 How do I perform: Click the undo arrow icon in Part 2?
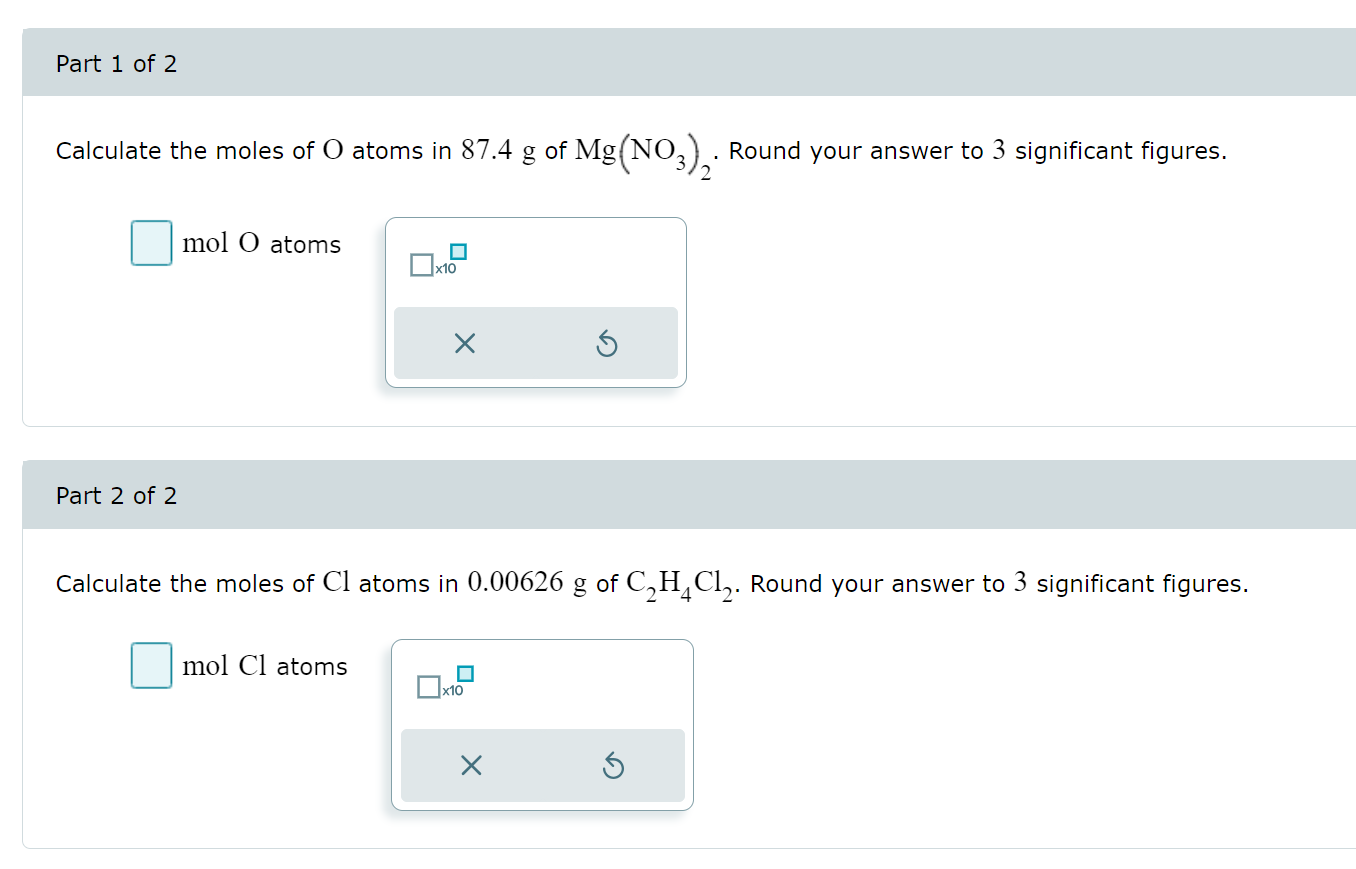click(615, 765)
